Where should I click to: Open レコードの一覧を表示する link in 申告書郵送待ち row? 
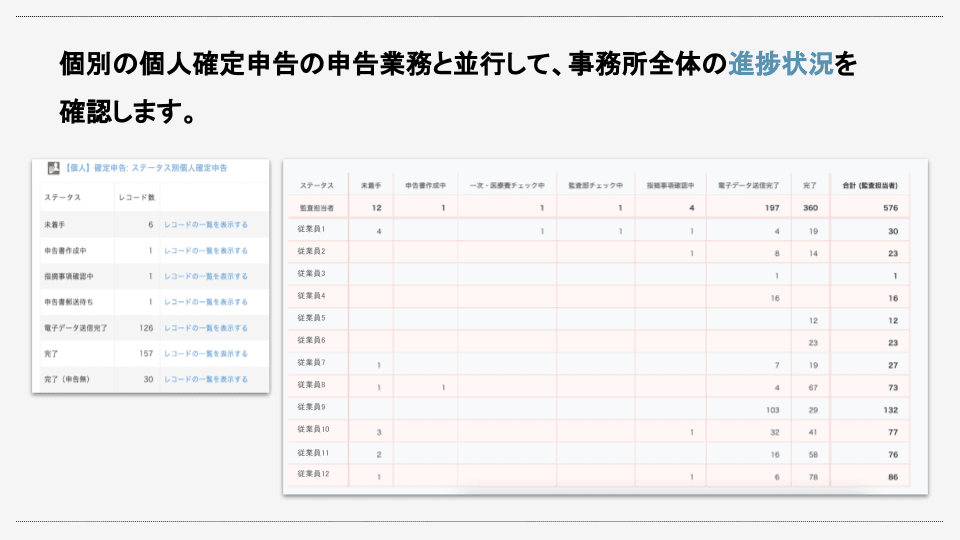[206, 302]
